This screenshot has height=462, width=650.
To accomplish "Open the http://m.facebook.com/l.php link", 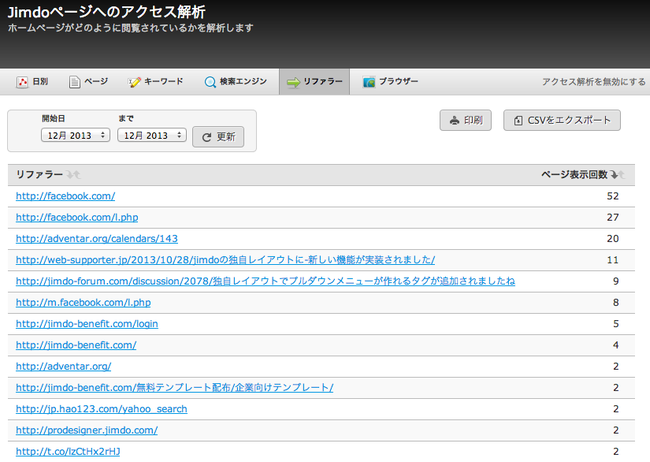I will 83,302.
